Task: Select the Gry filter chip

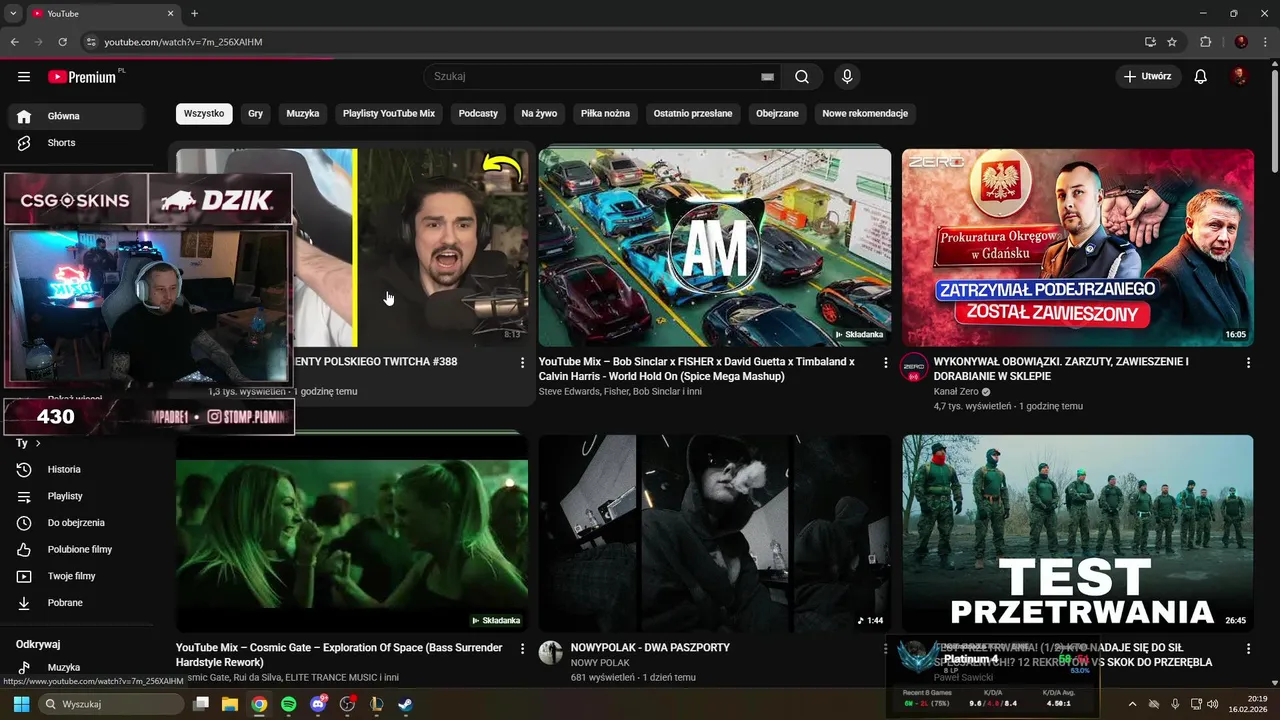Action: point(255,114)
